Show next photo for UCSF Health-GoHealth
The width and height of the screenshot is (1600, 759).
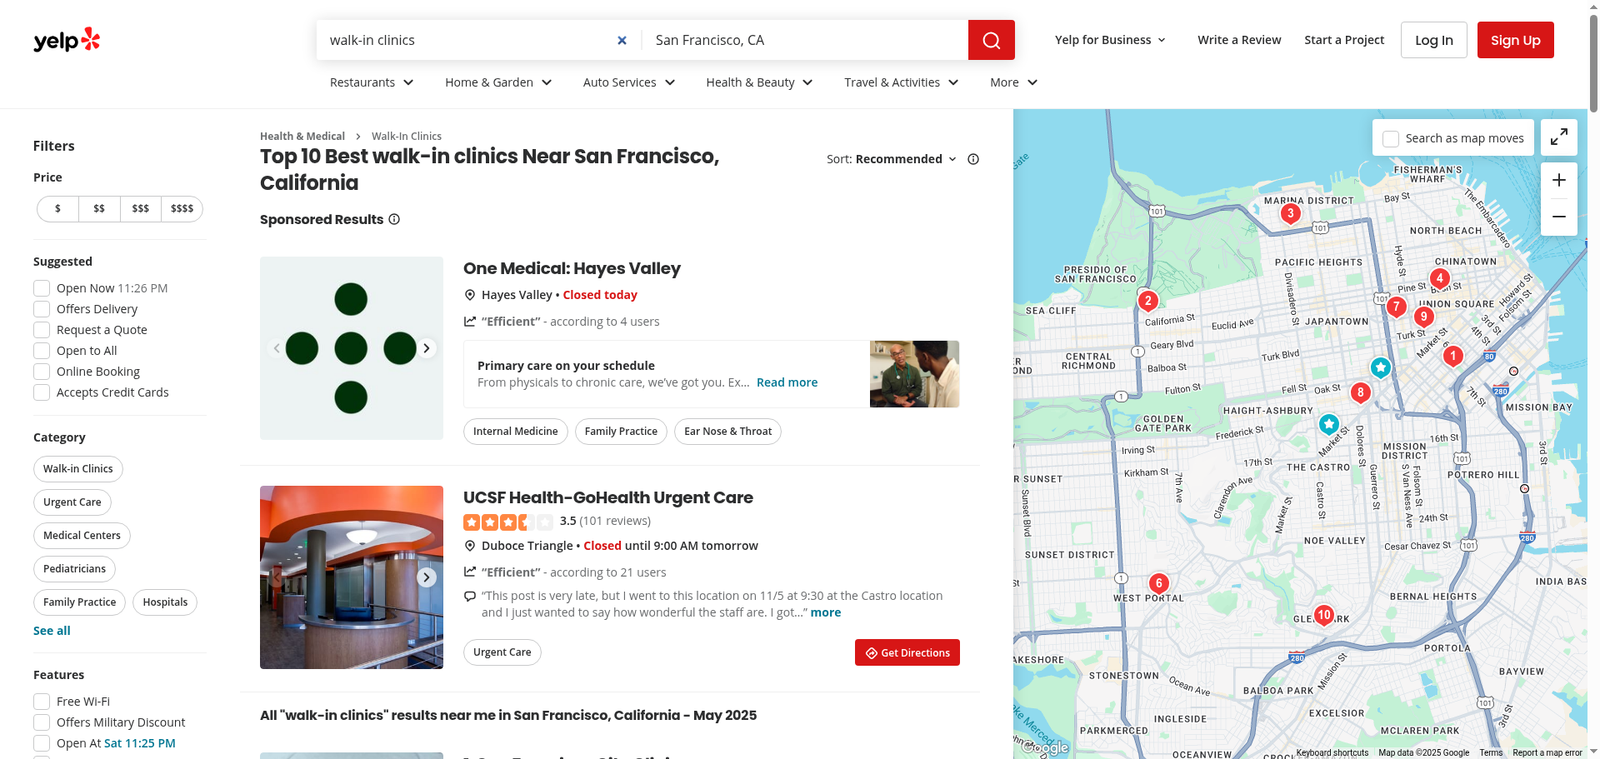(426, 577)
